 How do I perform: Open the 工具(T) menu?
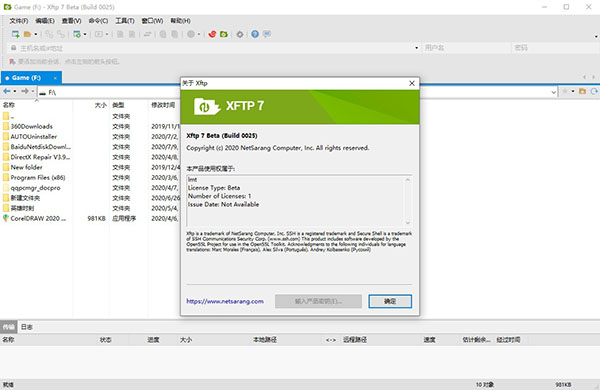click(125, 21)
